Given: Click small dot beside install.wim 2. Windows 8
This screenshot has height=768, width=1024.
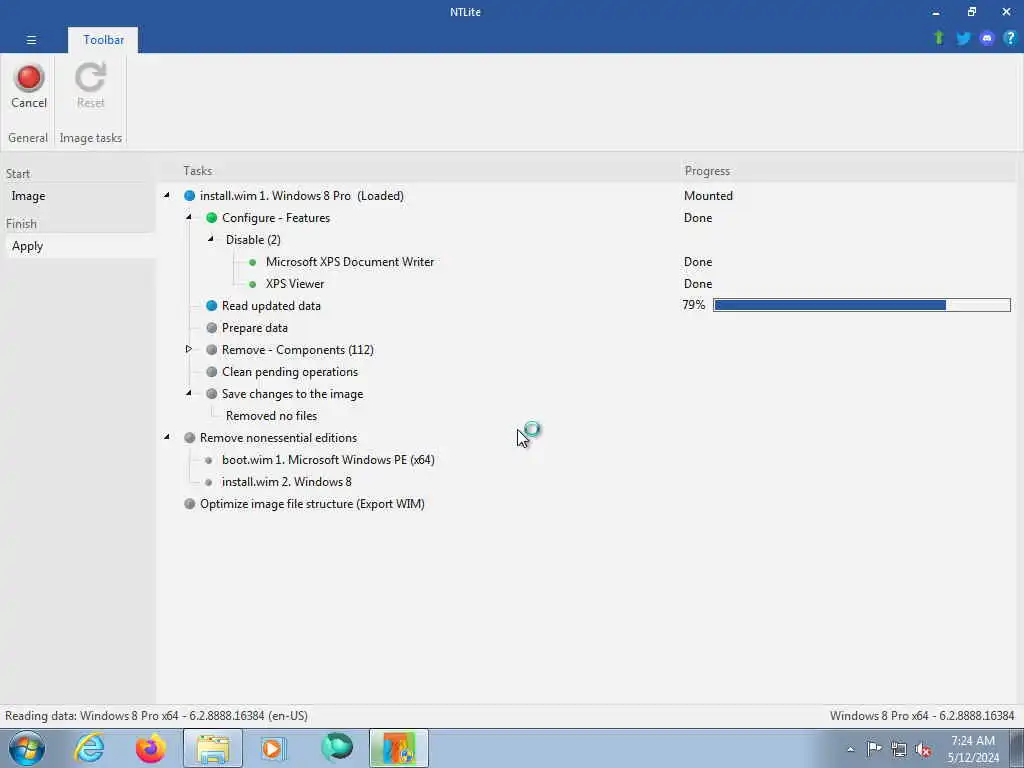Looking at the screenshot, I should (209, 483).
